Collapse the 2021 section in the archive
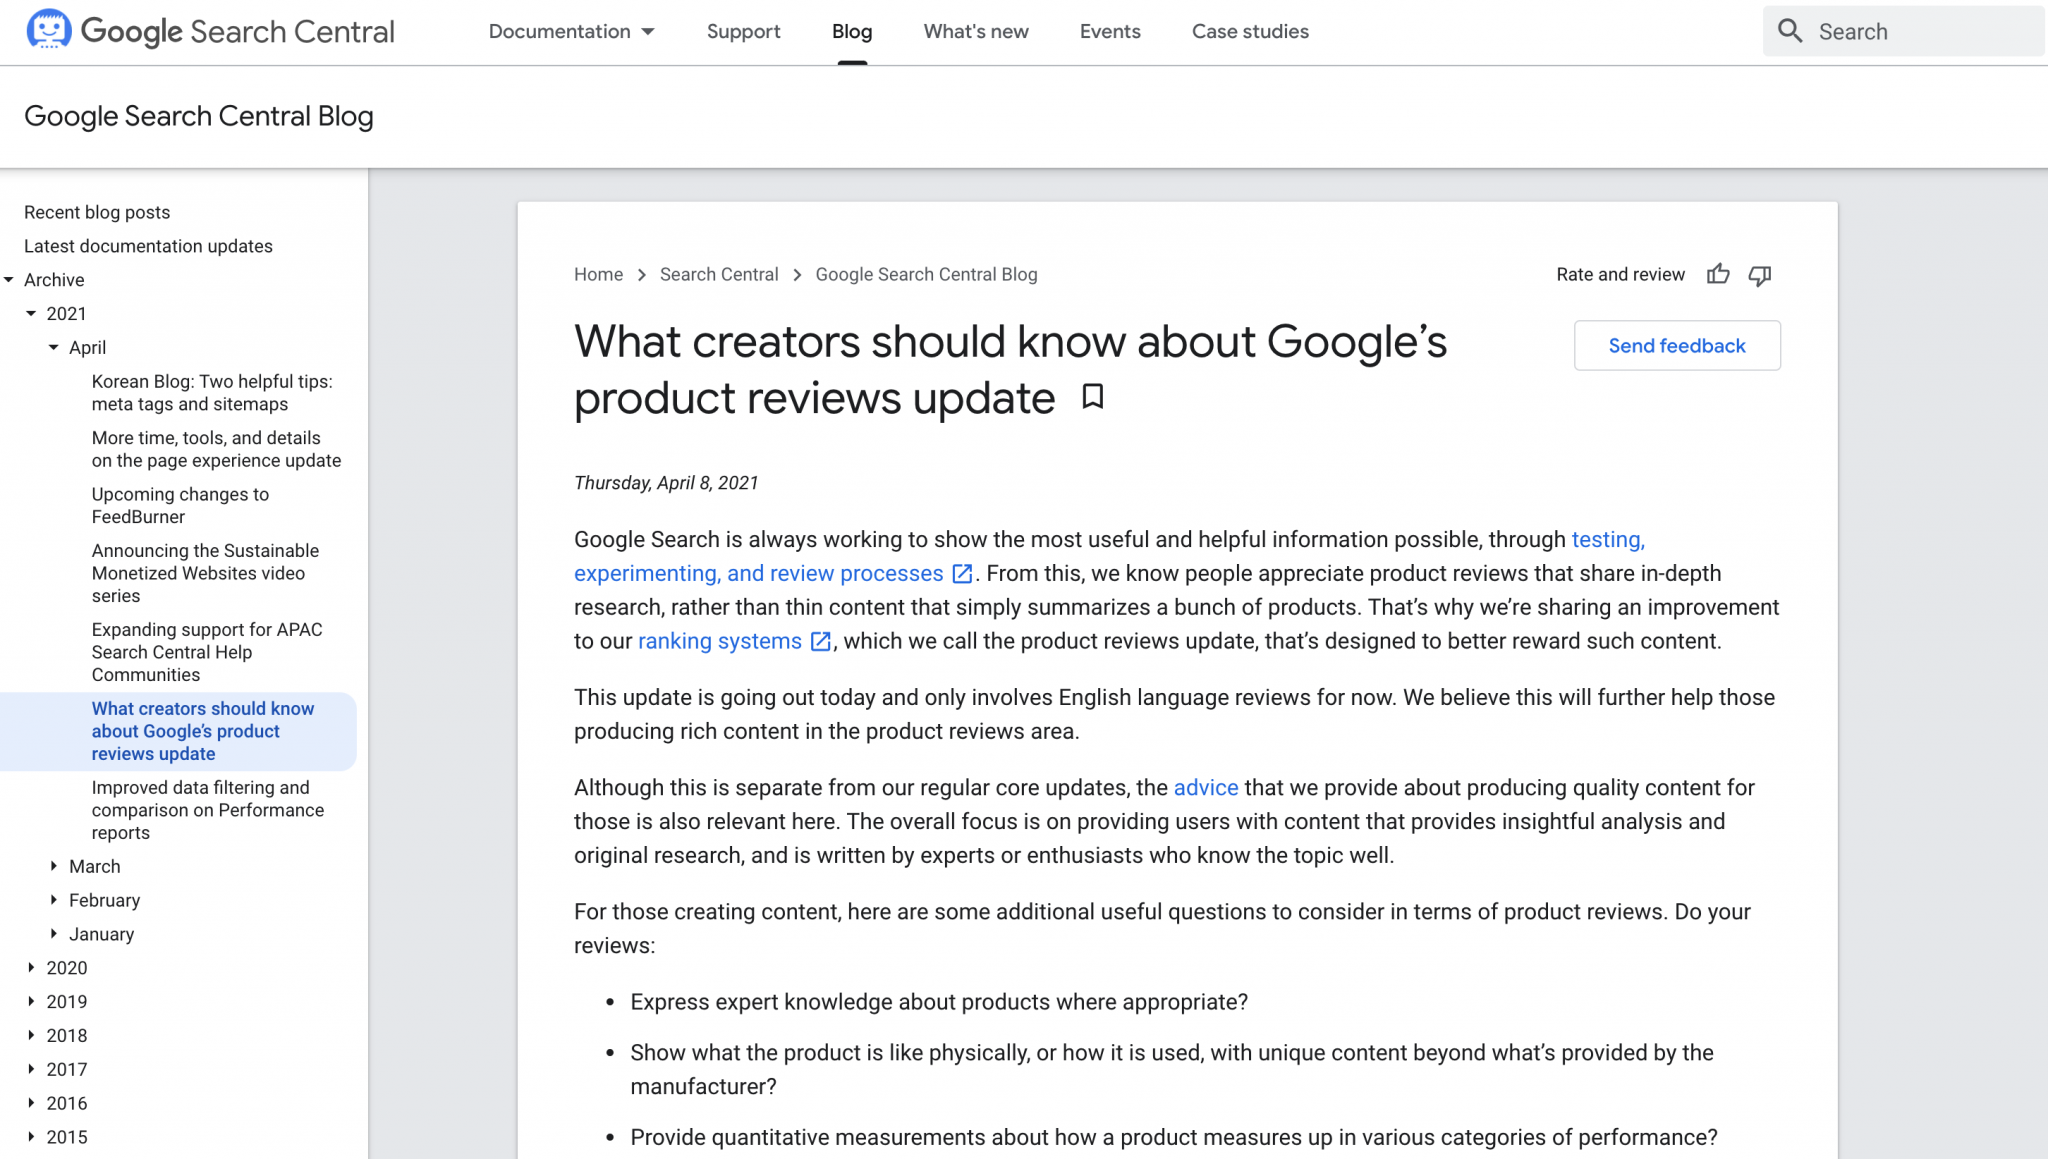2048x1159 pixels. (31, 313)
